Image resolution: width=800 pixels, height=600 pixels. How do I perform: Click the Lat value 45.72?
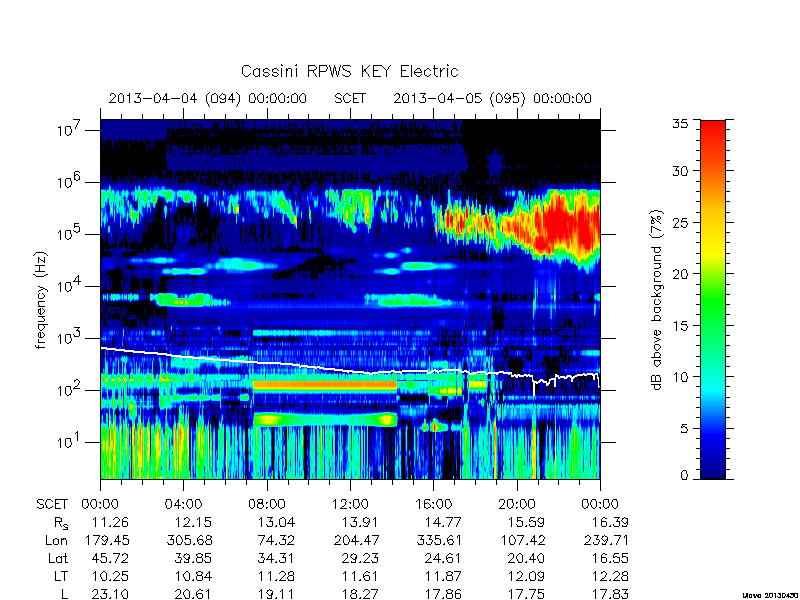pos(110,559)
